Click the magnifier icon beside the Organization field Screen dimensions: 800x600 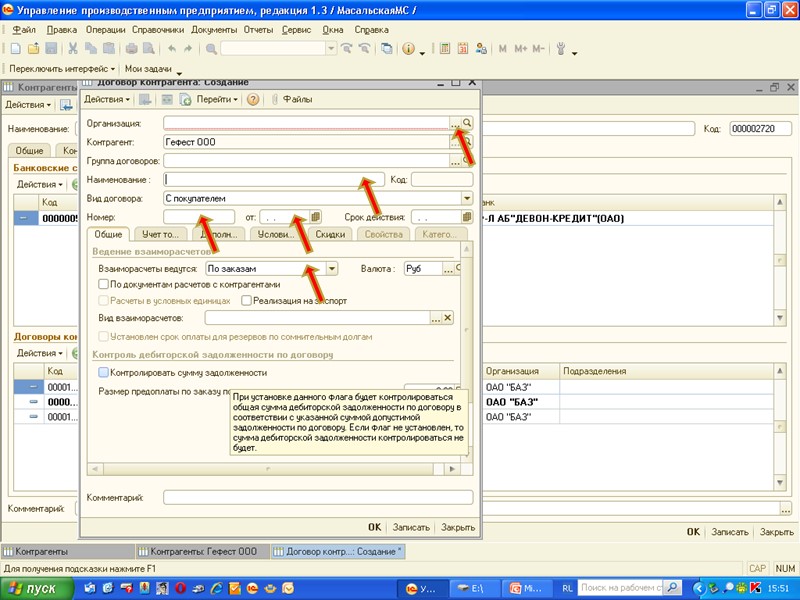[x=467, y=123]
